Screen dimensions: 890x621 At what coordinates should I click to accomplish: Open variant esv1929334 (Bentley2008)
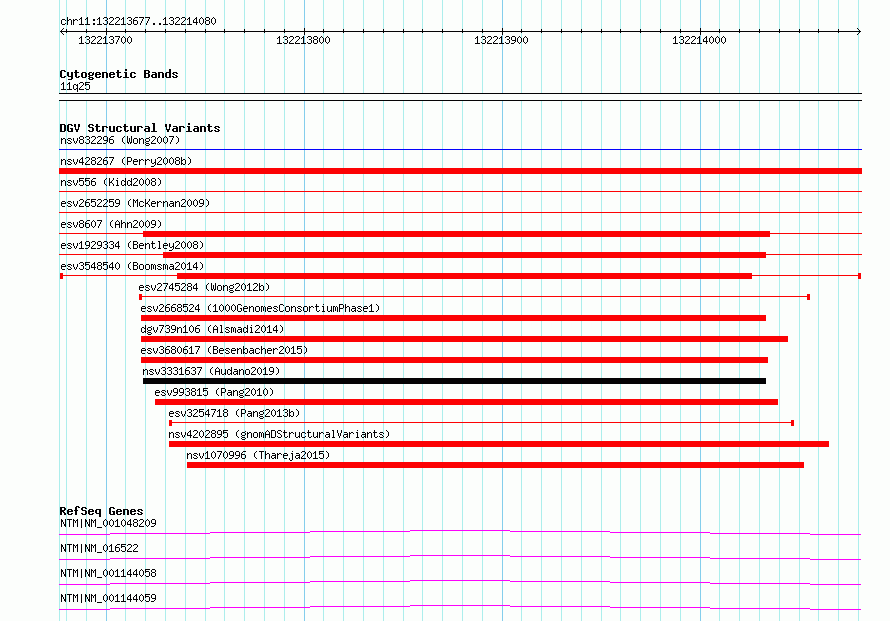coord(132,245)
